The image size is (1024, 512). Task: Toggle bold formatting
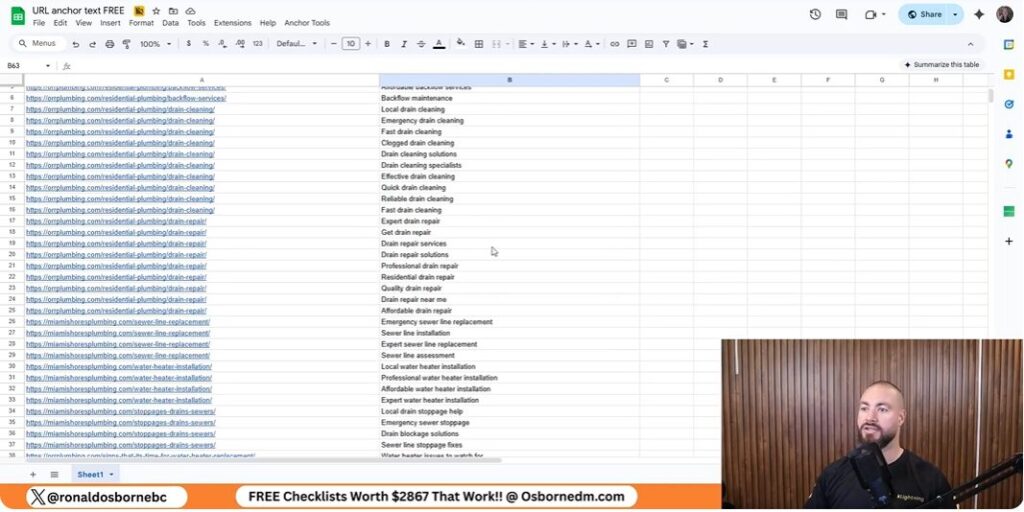coord(387,44)
